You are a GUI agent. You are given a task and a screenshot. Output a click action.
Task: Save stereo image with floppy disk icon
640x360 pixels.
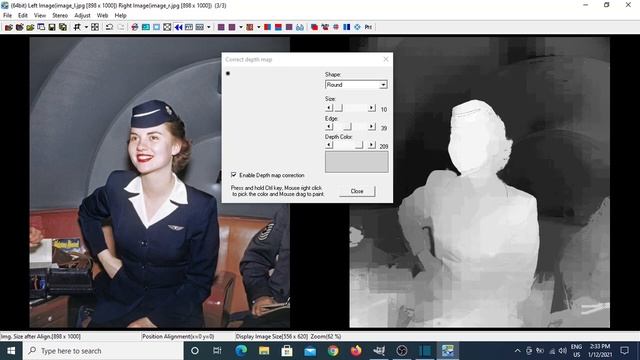52,27
